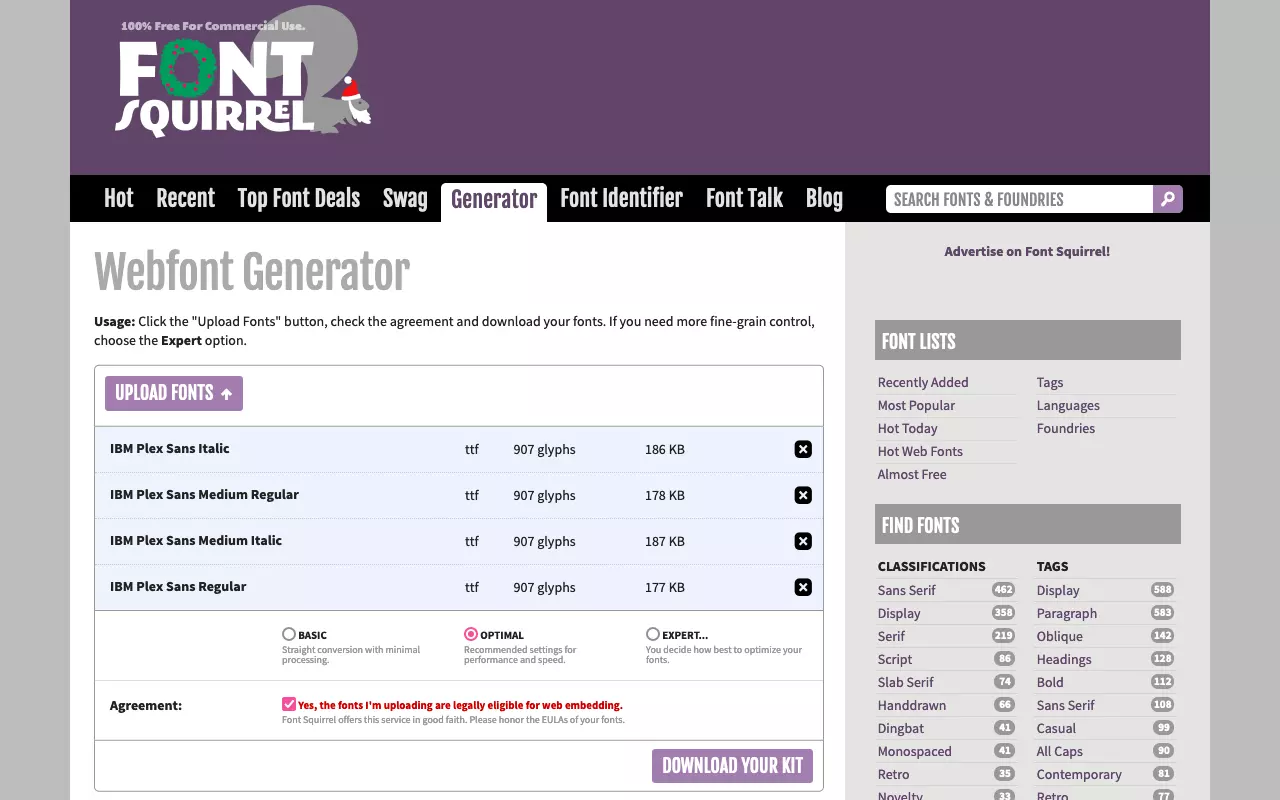
Task: Select the Basic conversion option
Action: pyautogui.click(x=289, y=634)
